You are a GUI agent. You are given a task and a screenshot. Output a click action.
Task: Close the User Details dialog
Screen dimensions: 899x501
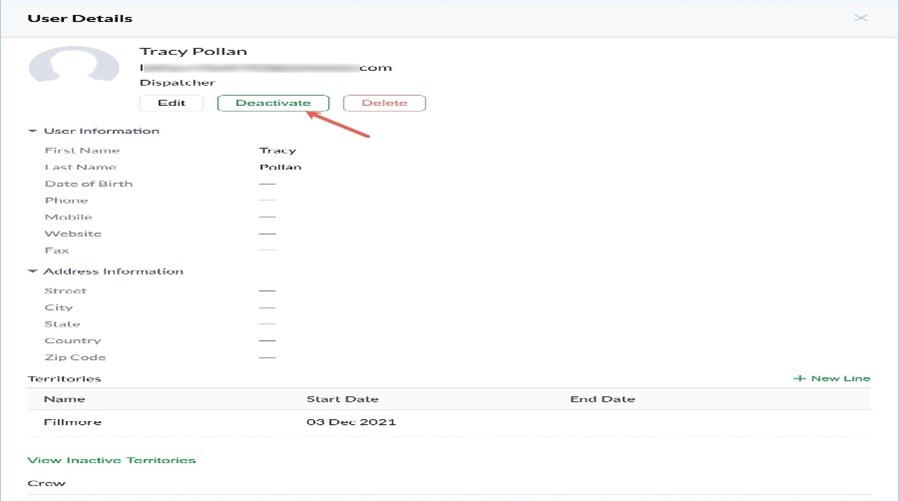[x=860, y=18]
